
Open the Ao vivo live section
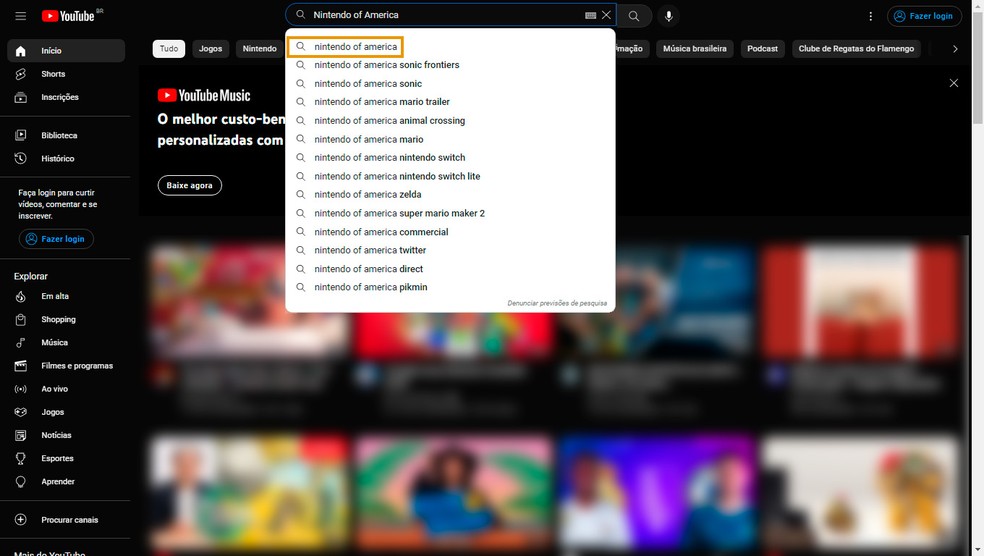[66, 389]
